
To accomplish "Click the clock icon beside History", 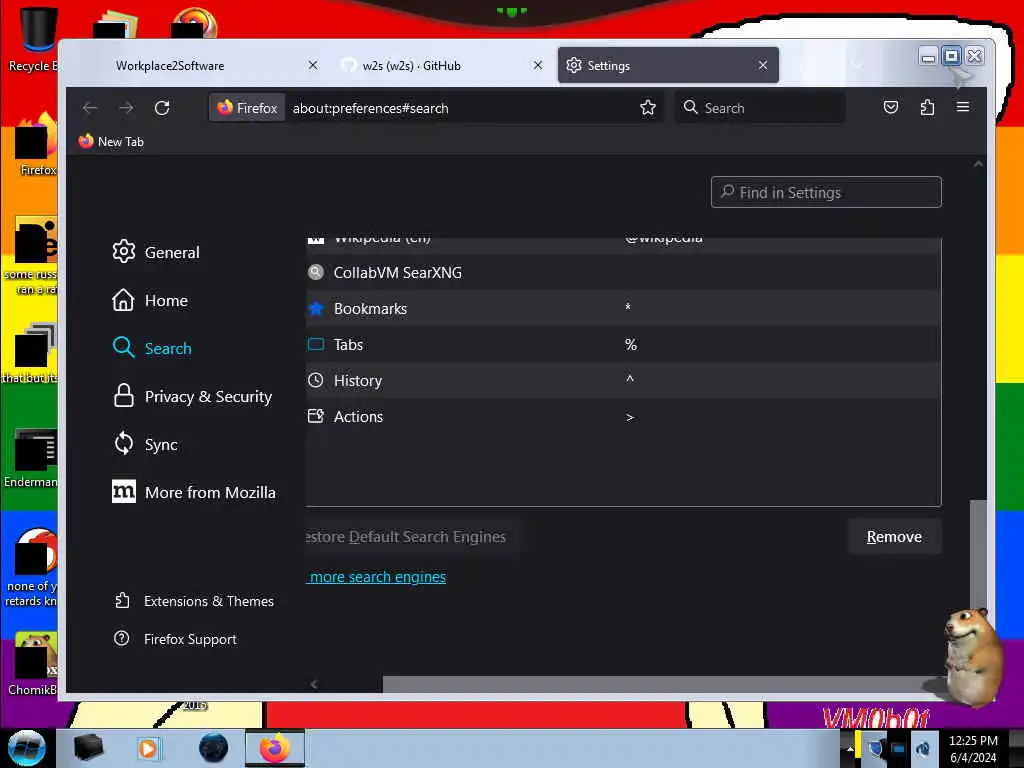I will coord(315,380).
